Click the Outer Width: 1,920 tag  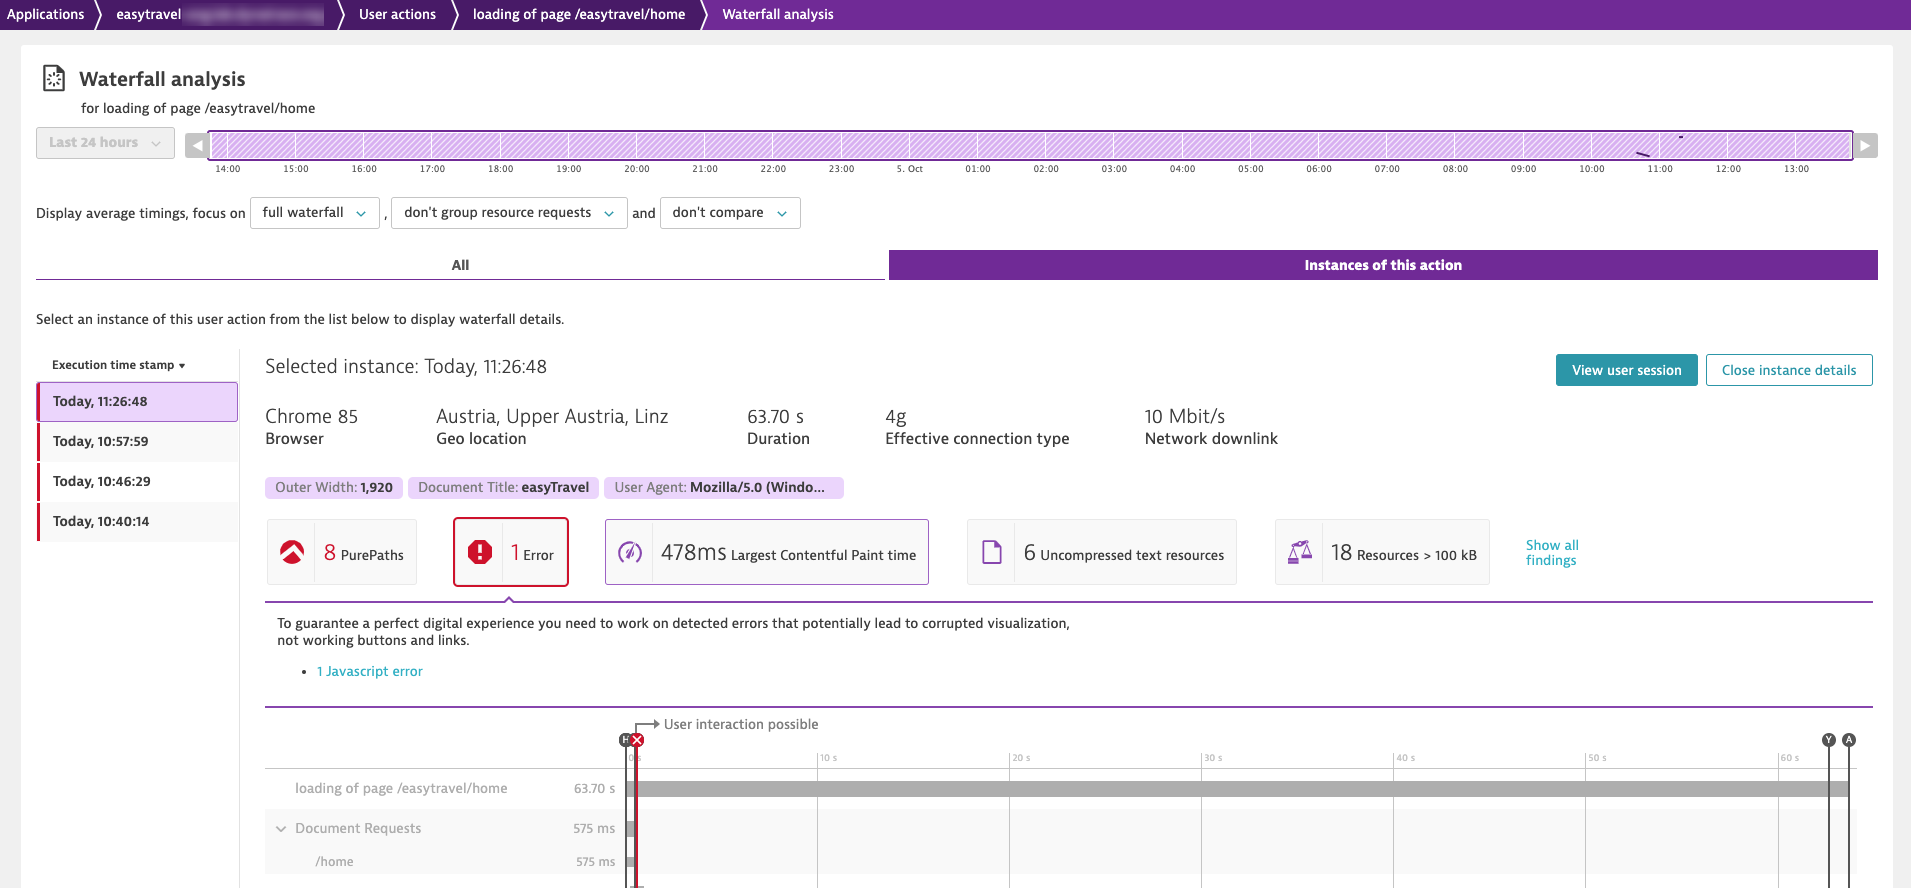coord(334,488)
